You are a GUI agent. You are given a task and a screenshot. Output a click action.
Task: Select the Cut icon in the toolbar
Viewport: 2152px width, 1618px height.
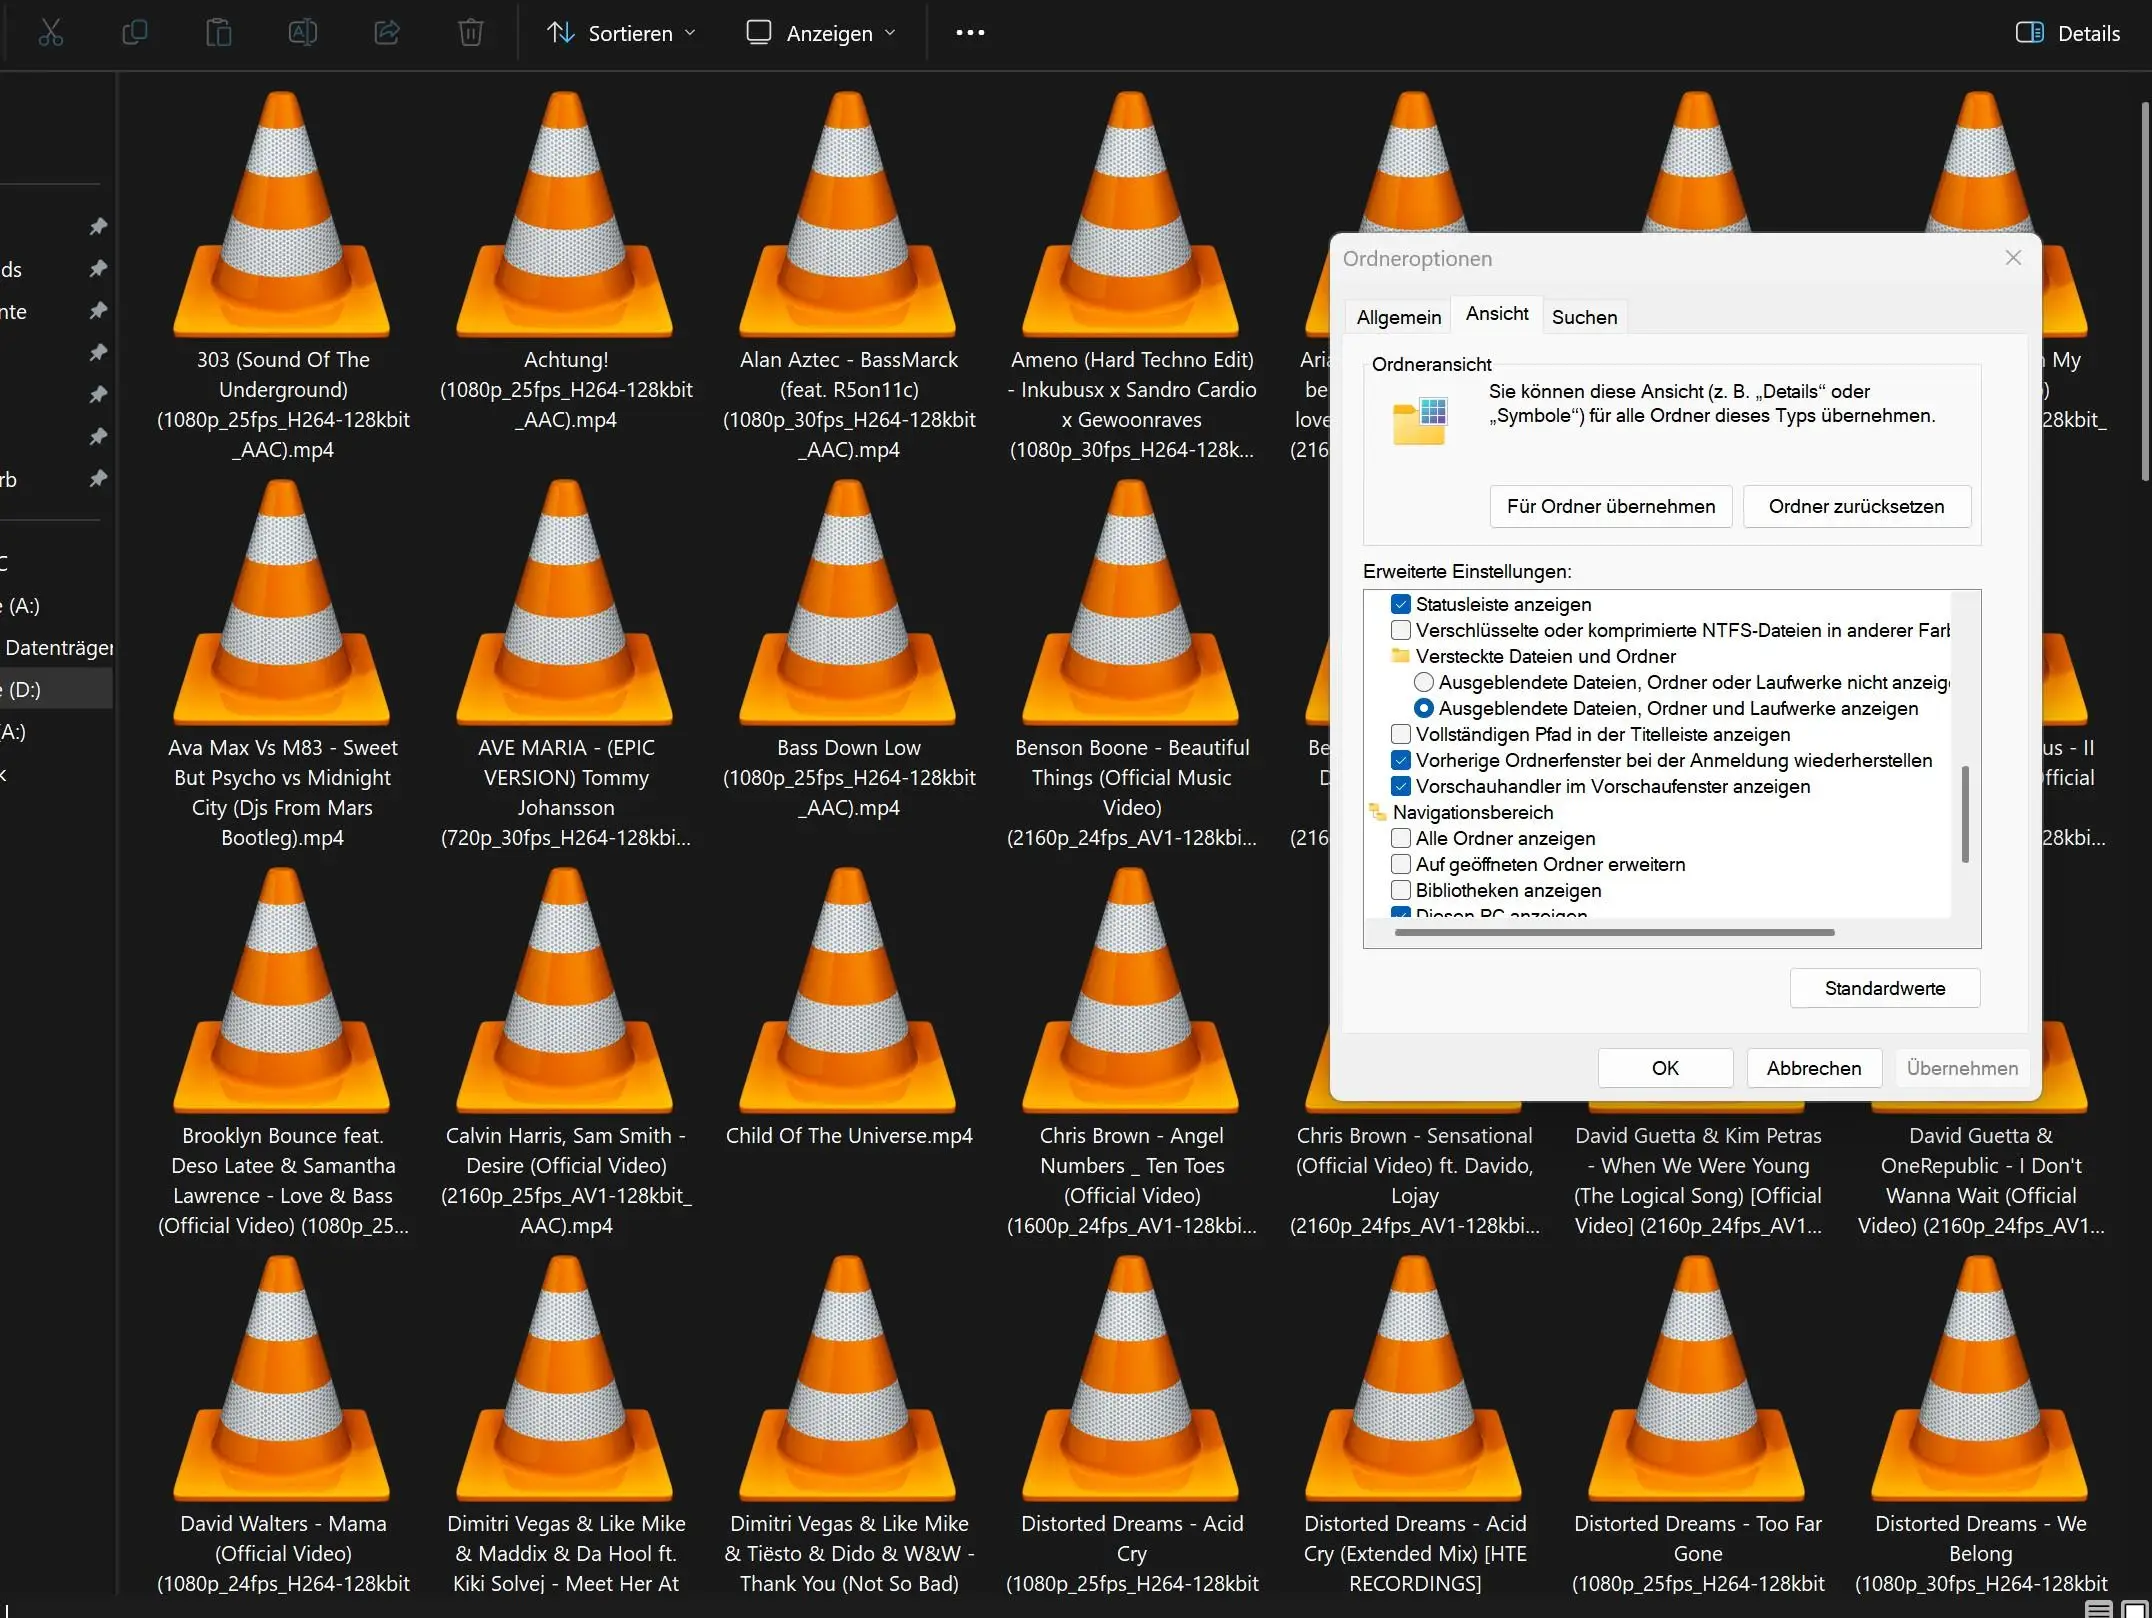click(51, 32)
